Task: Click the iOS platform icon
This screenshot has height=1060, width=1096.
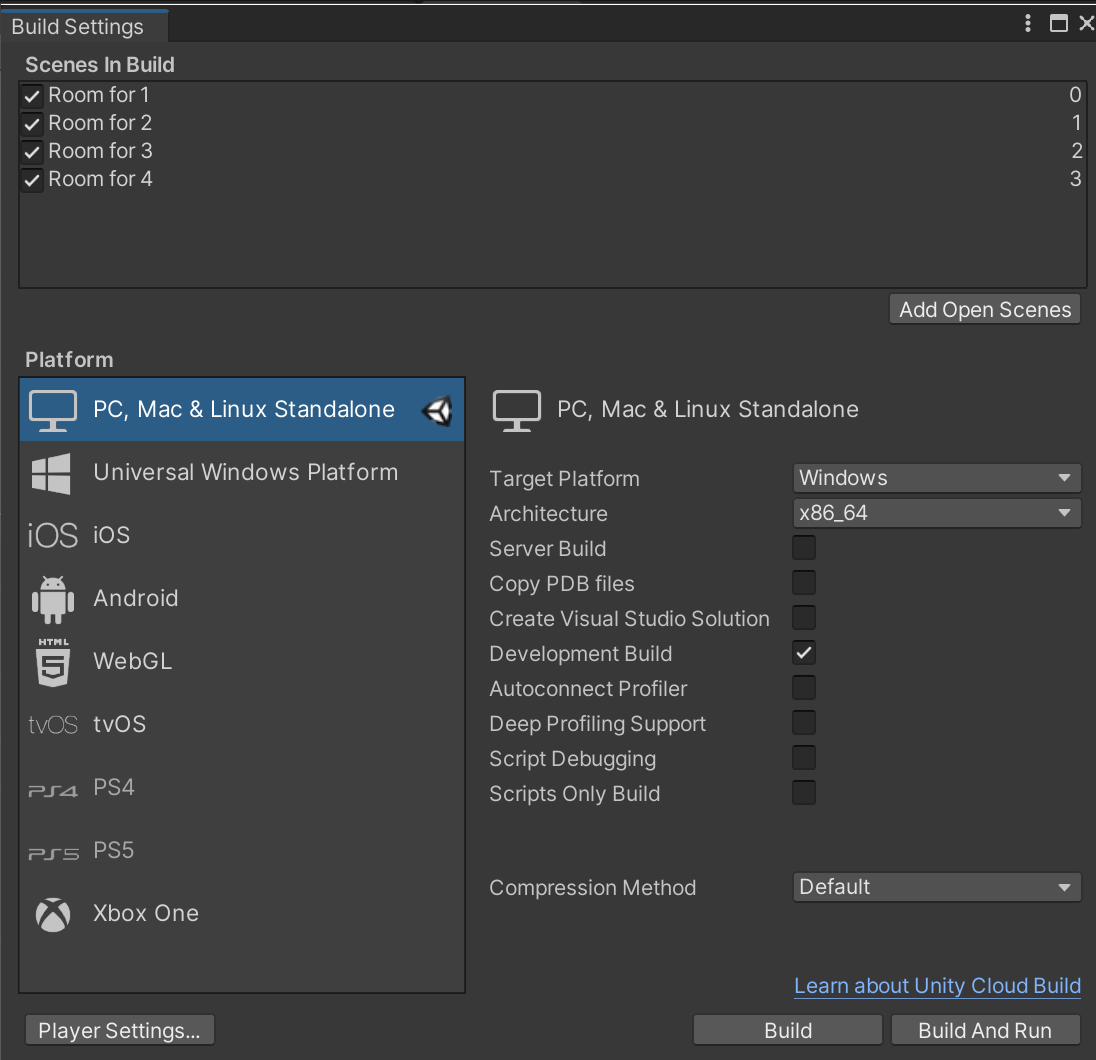Action: pyautogui.click(x=52, y=536)
